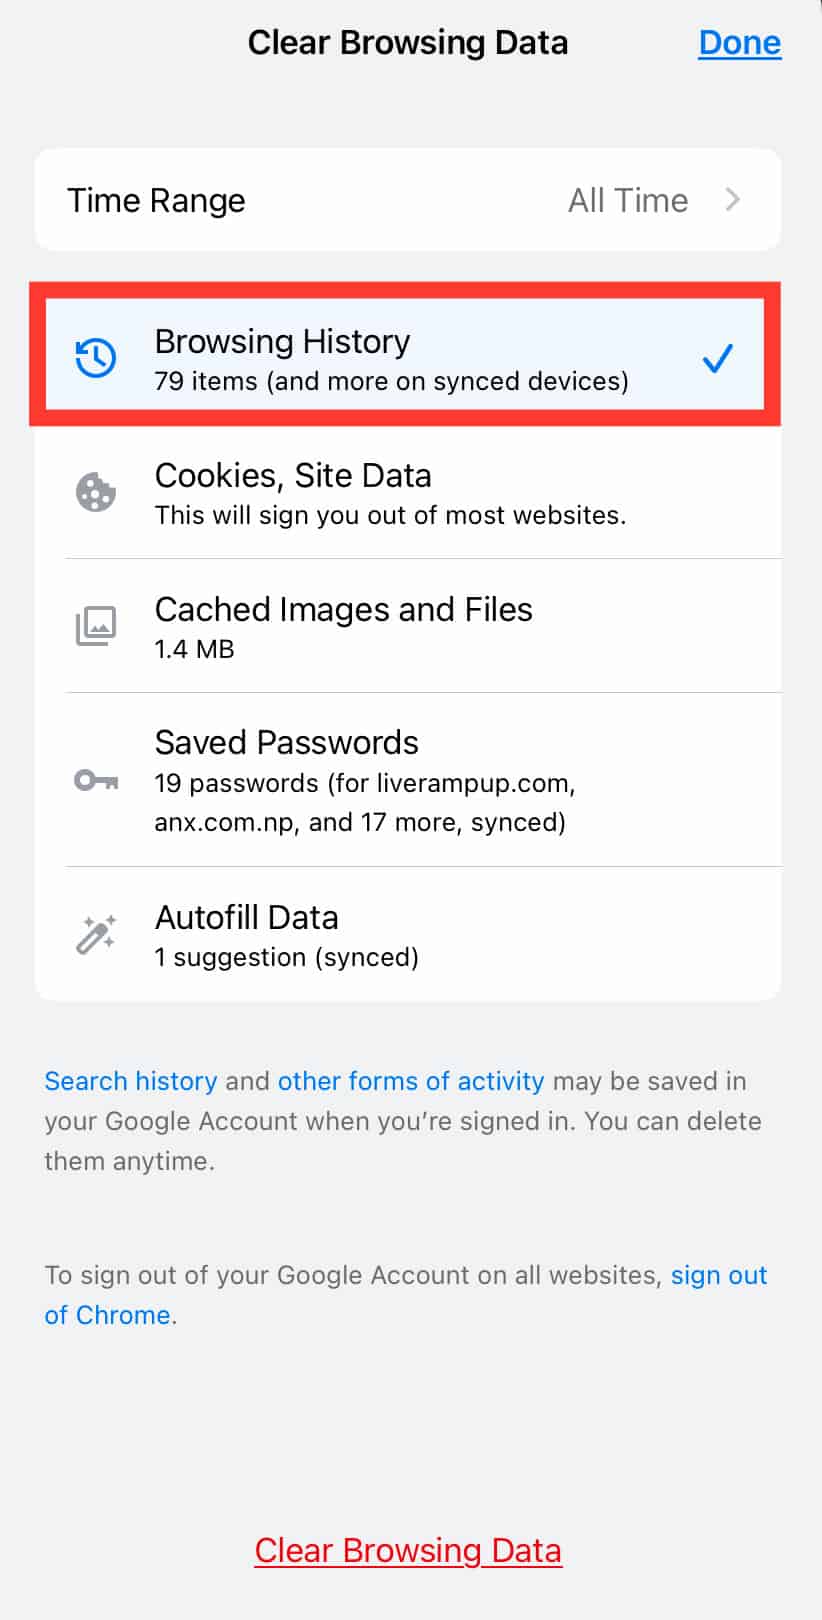Screen dimensions: 822x1620
Task: Open the Time Range row
Action: [408, 200]
